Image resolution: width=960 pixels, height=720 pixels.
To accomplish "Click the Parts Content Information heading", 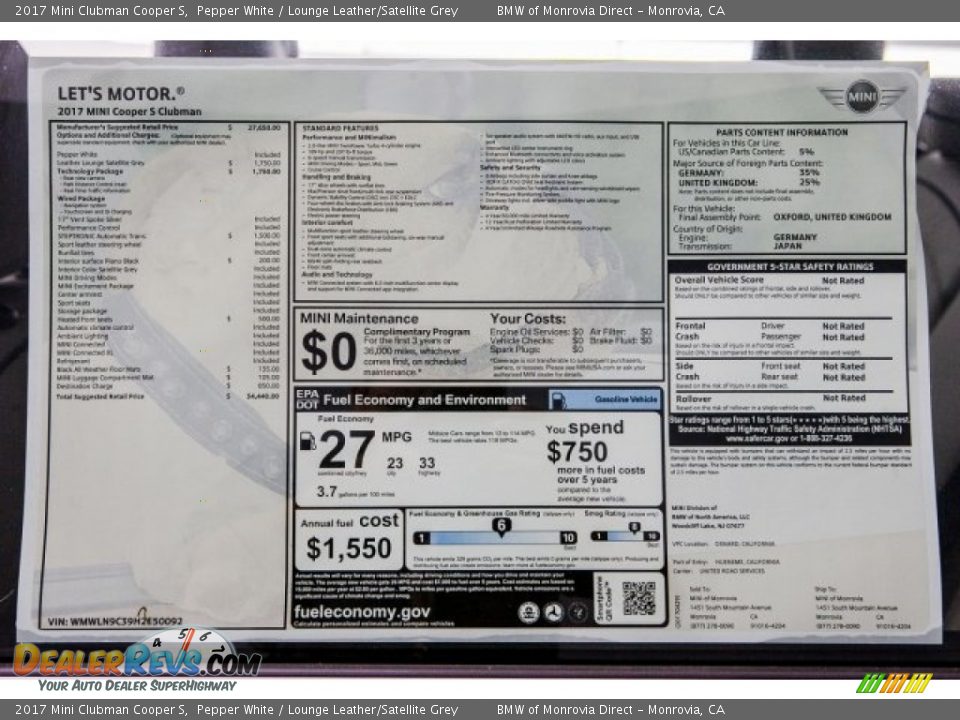I will point(781,132).
